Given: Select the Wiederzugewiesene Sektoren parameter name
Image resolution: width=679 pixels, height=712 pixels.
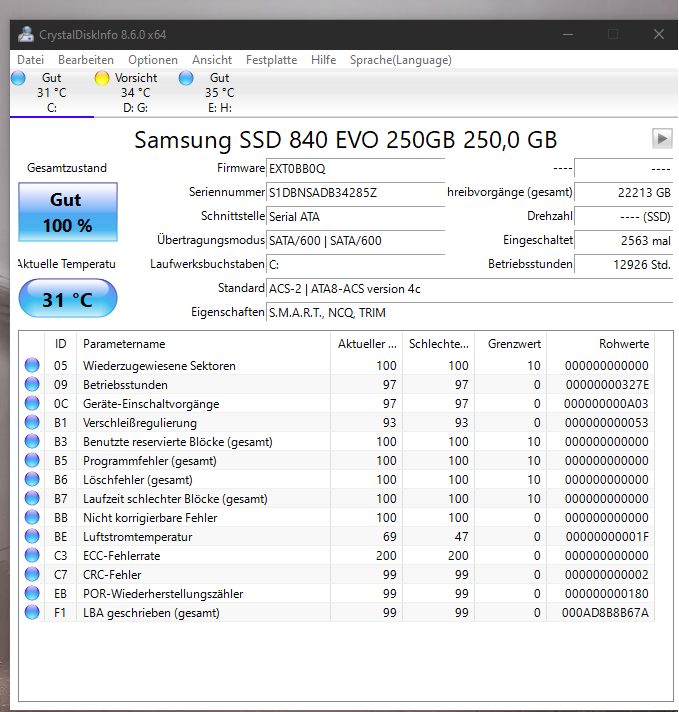Looking at the screenshot, I should pos(159,366).
